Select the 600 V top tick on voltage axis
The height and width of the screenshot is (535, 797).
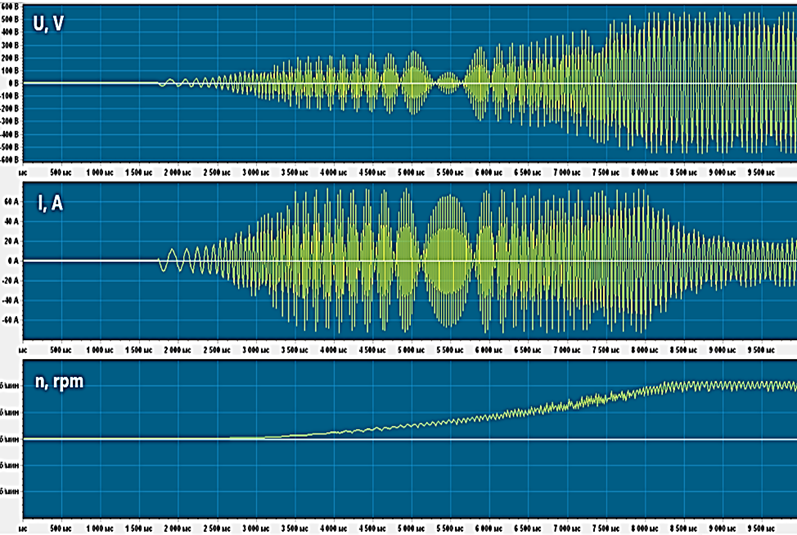11,4
